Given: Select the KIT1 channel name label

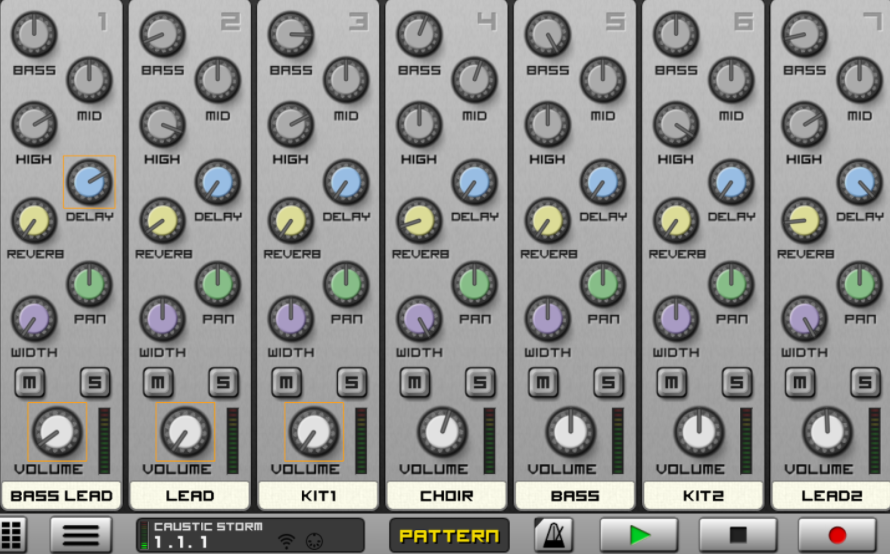Looking at the screenshot, I should click(x=318, y=495).
